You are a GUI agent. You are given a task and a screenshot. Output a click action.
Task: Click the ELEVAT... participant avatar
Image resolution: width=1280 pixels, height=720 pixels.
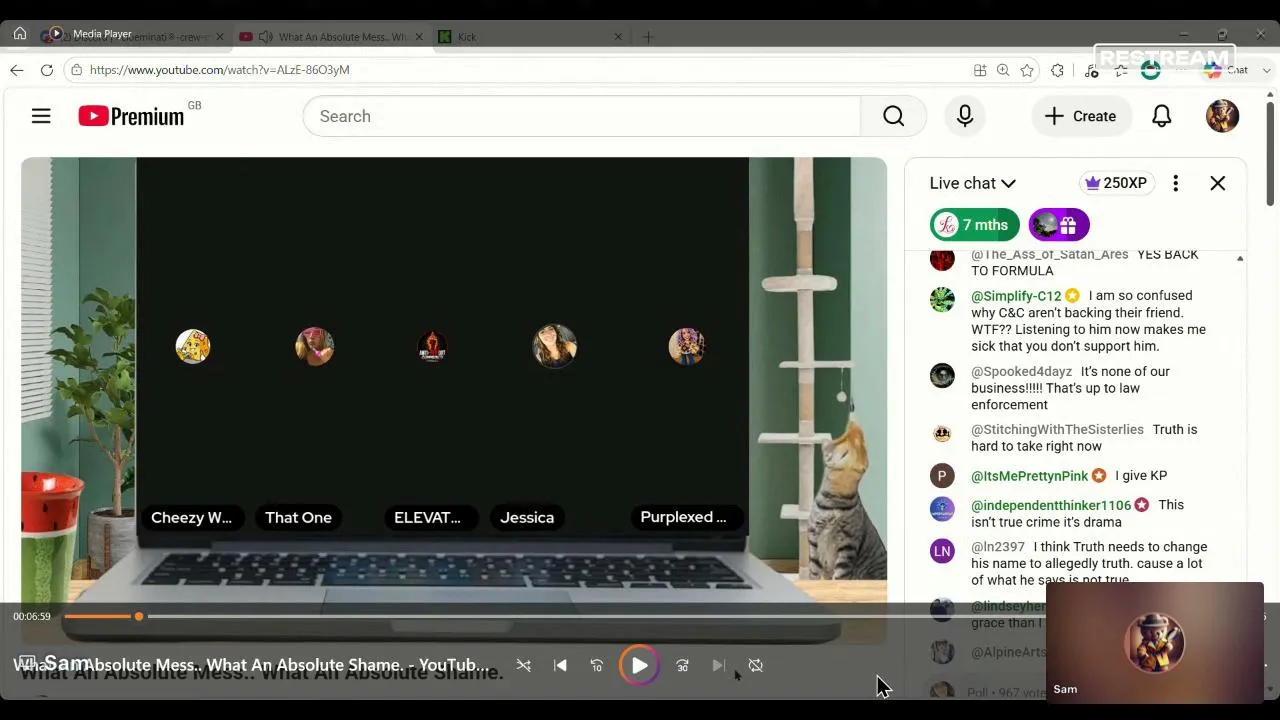[432, 346]
